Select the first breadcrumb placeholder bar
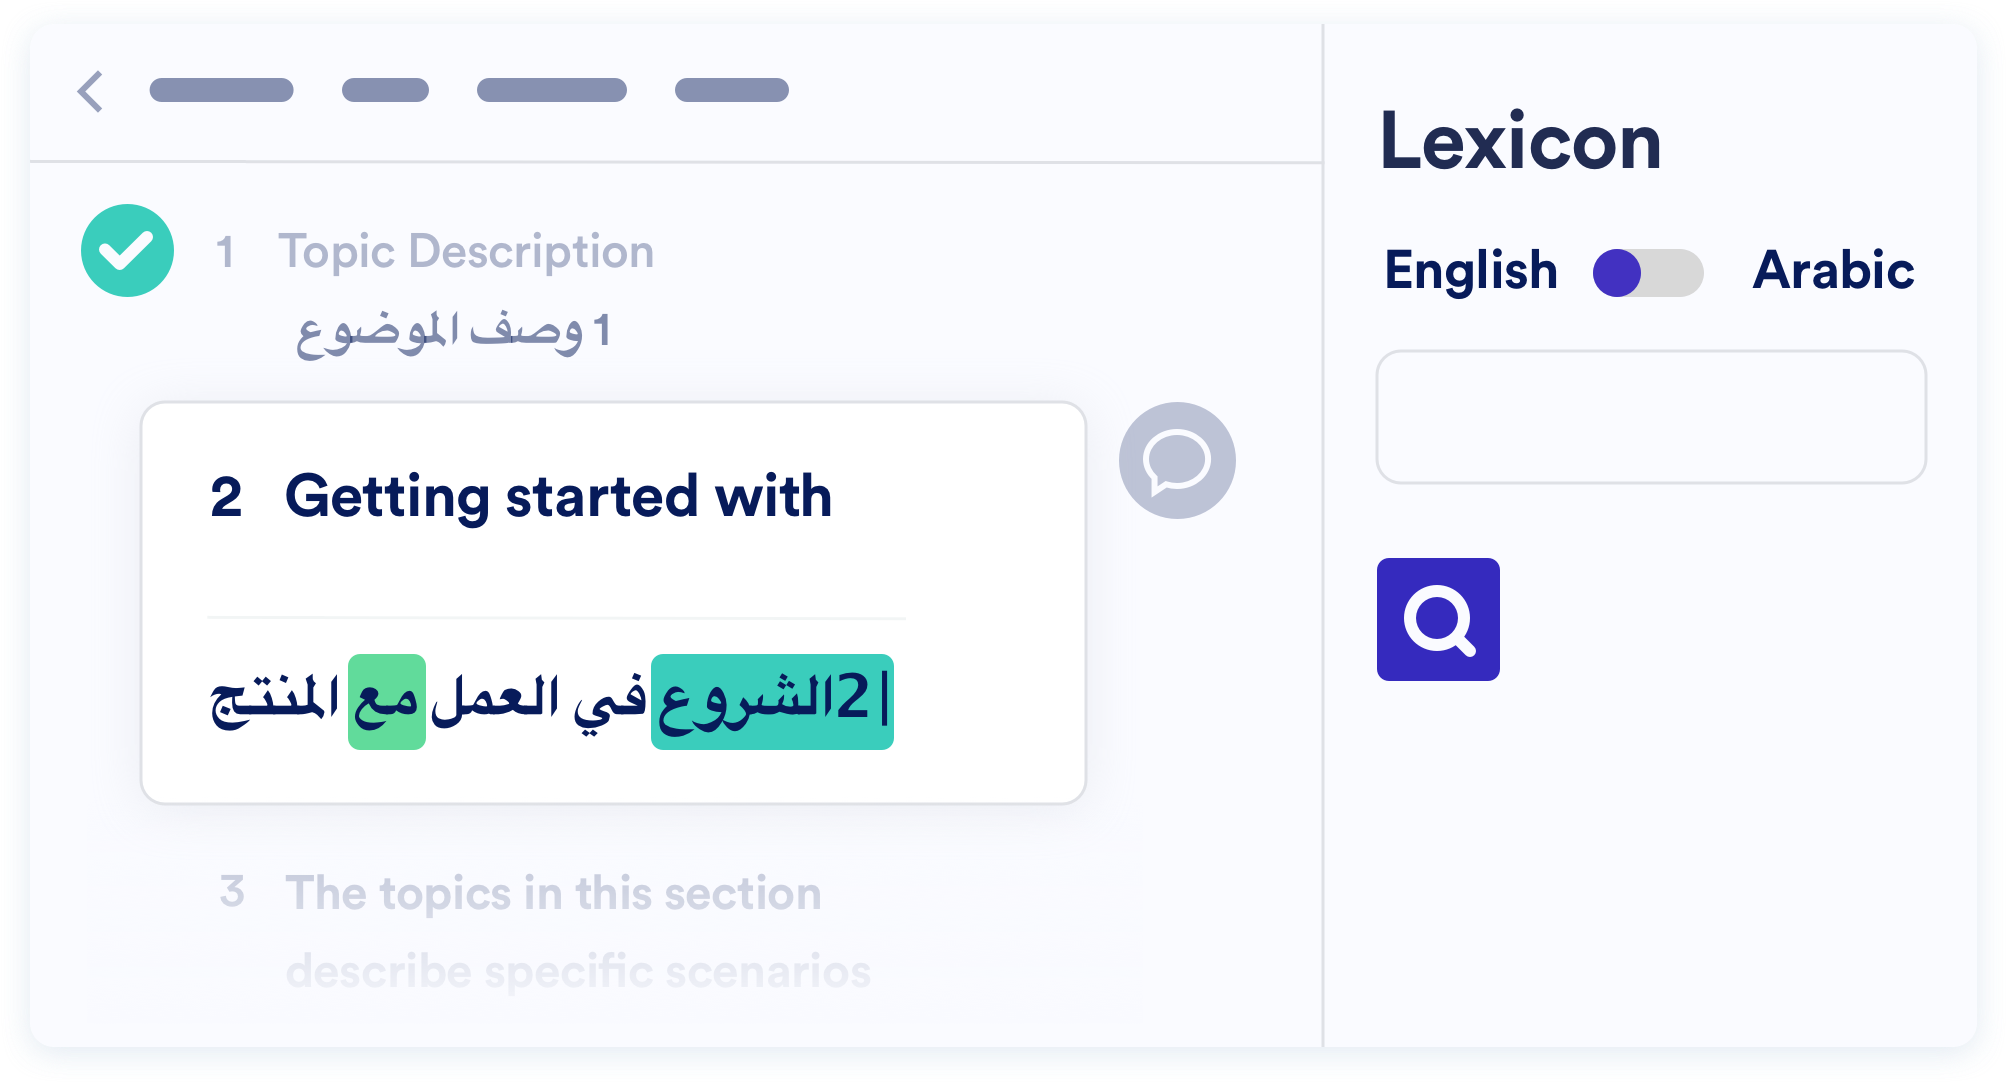The image size is (2007, 1083). tap(221, 90)
